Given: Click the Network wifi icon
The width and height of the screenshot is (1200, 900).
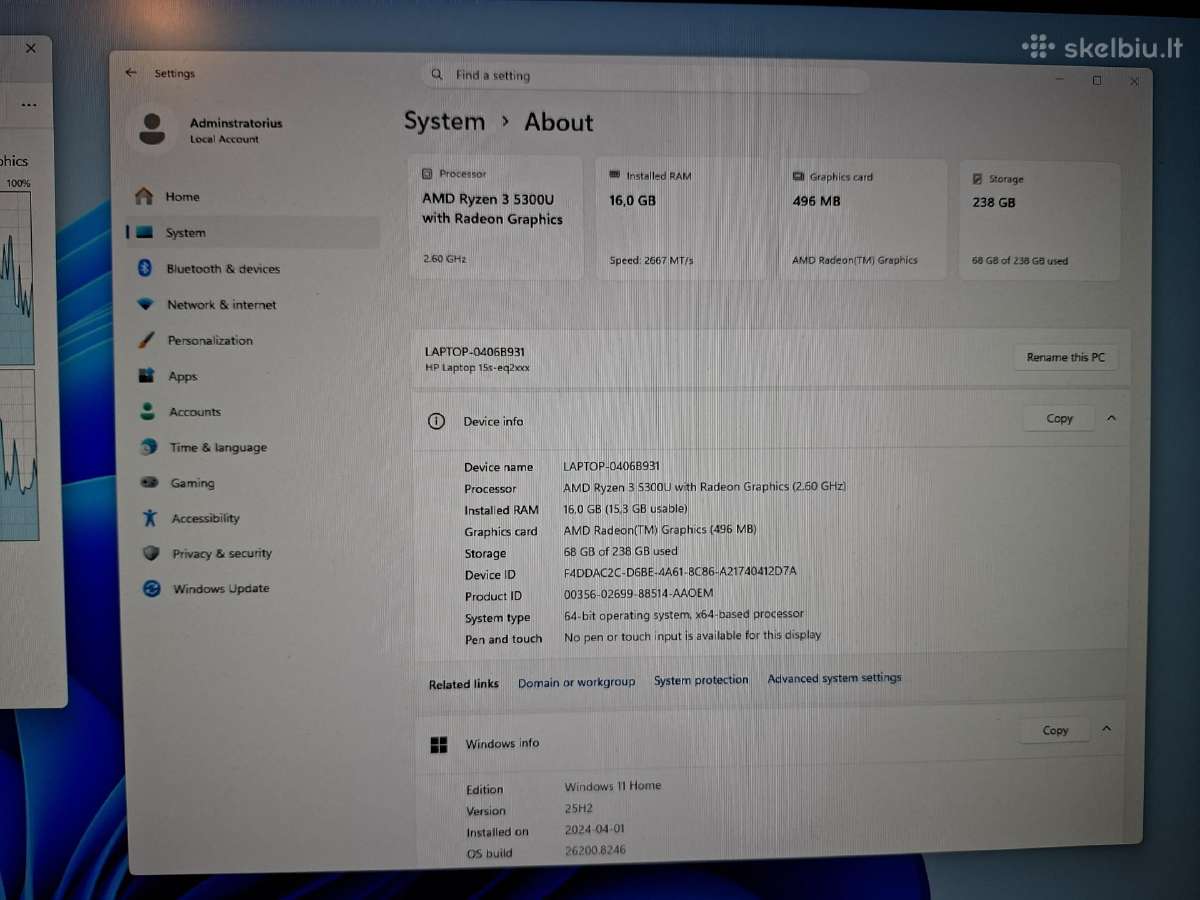Looking at the screenshot, I should click(x=146, y=304).
